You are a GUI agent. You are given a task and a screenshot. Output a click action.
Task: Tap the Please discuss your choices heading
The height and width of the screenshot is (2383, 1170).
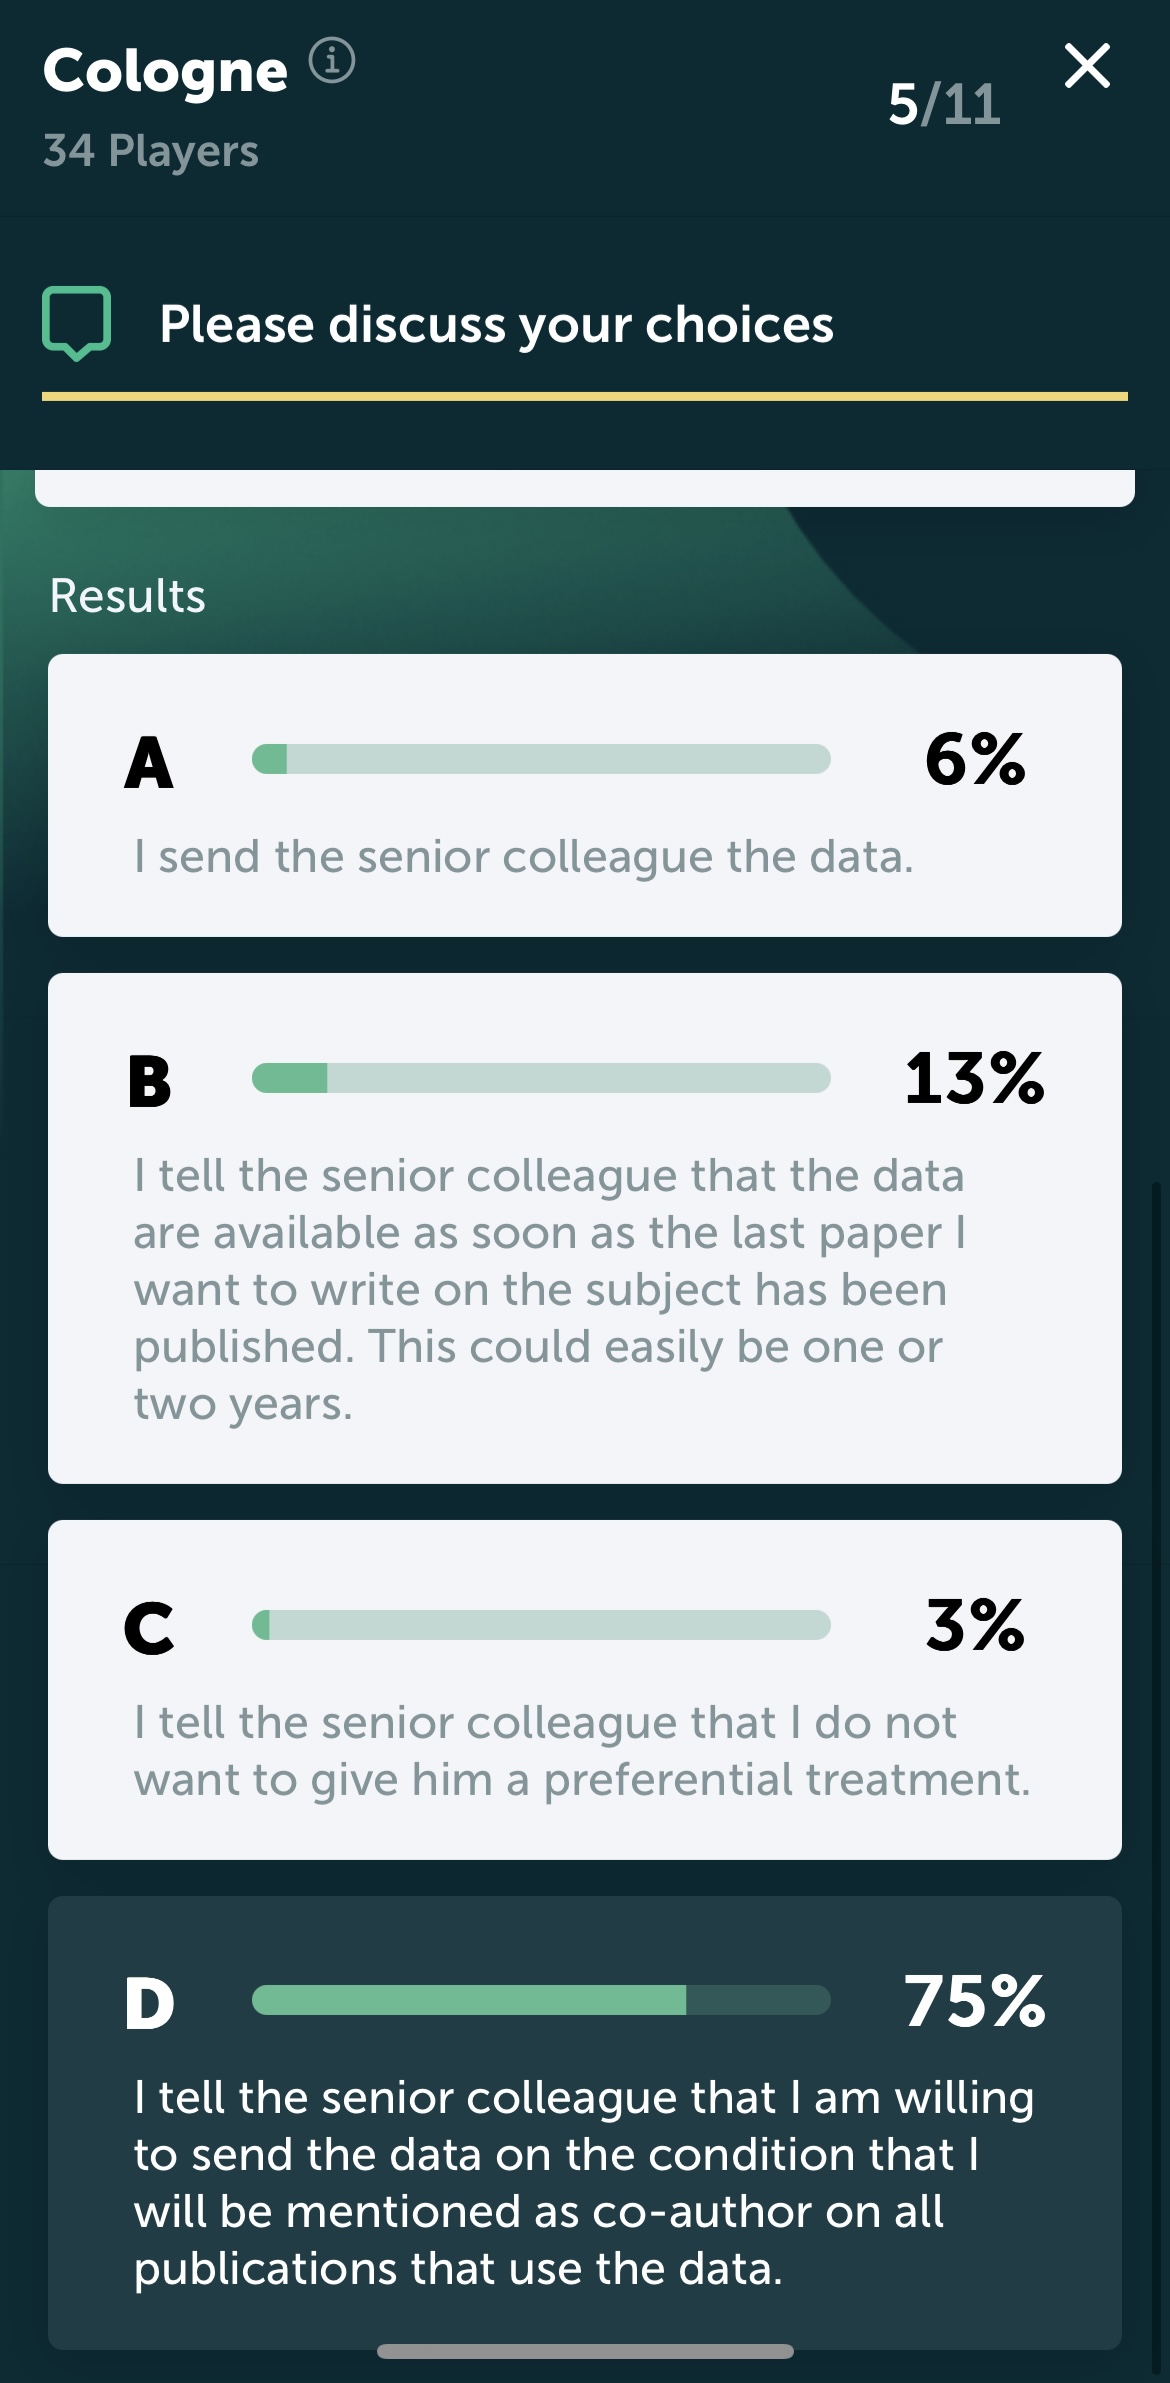(x=496, y=324)
